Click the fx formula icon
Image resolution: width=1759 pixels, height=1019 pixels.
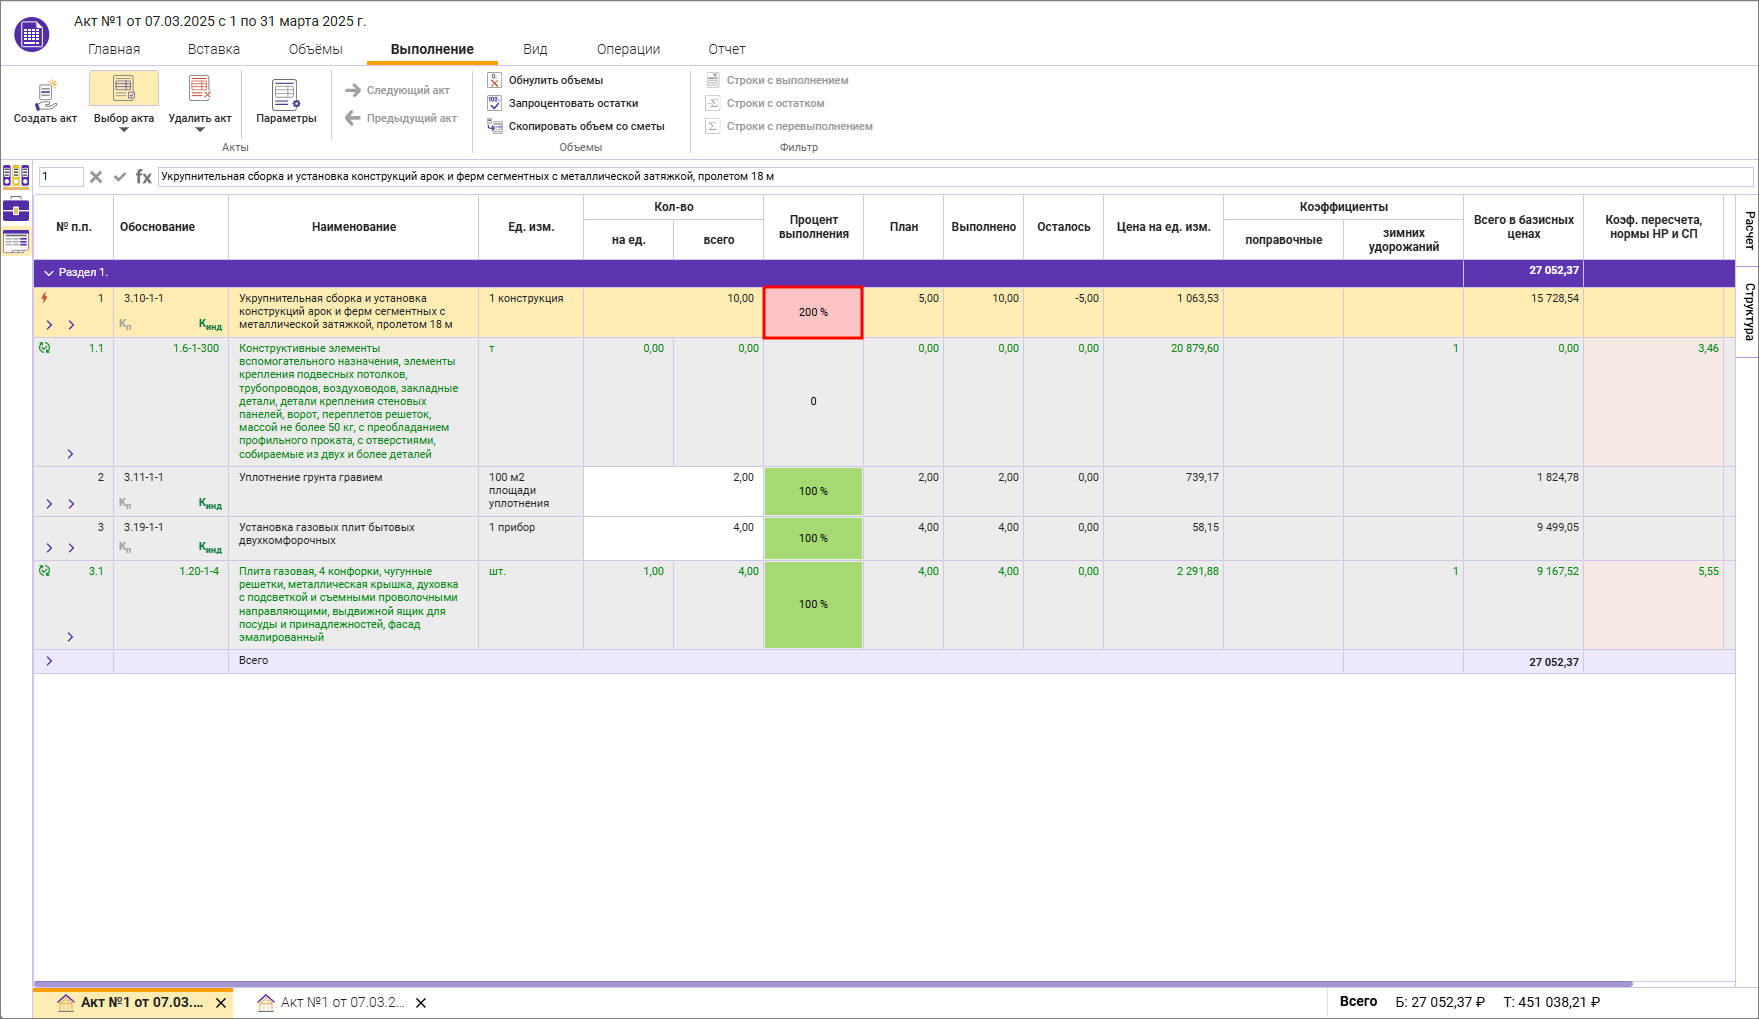[144, 177]
